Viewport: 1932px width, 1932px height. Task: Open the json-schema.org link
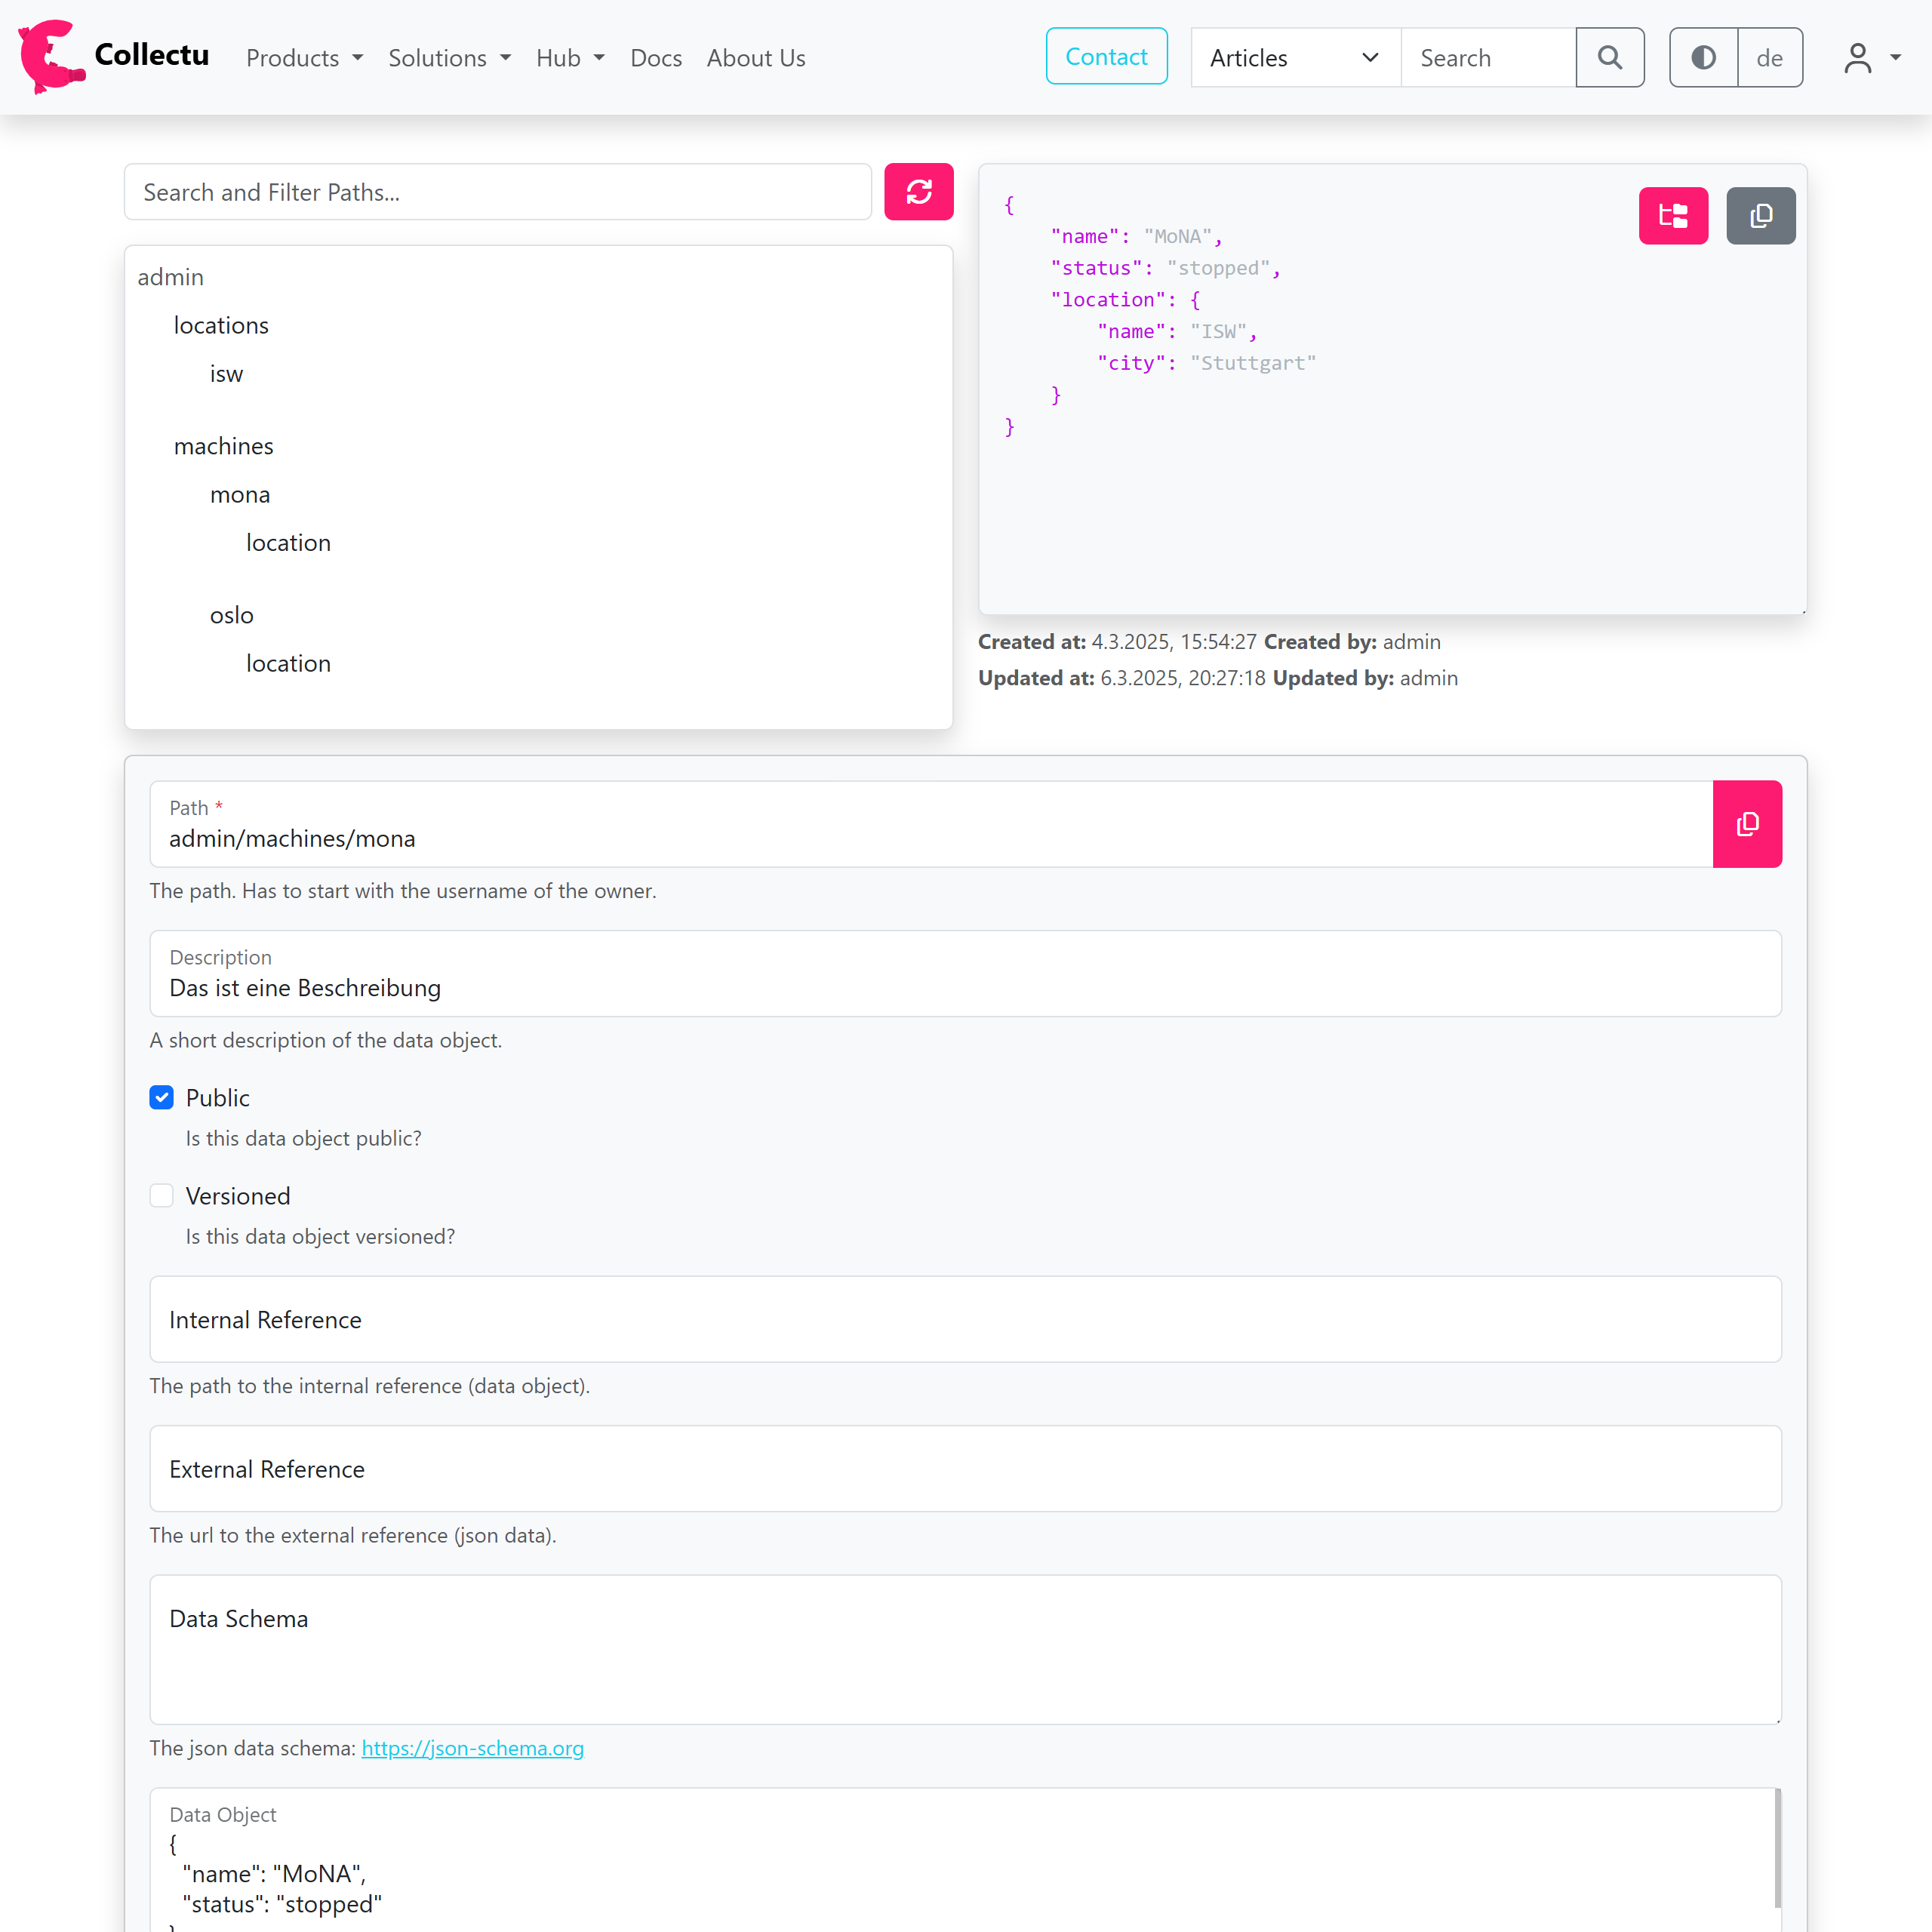[472, 1747]
